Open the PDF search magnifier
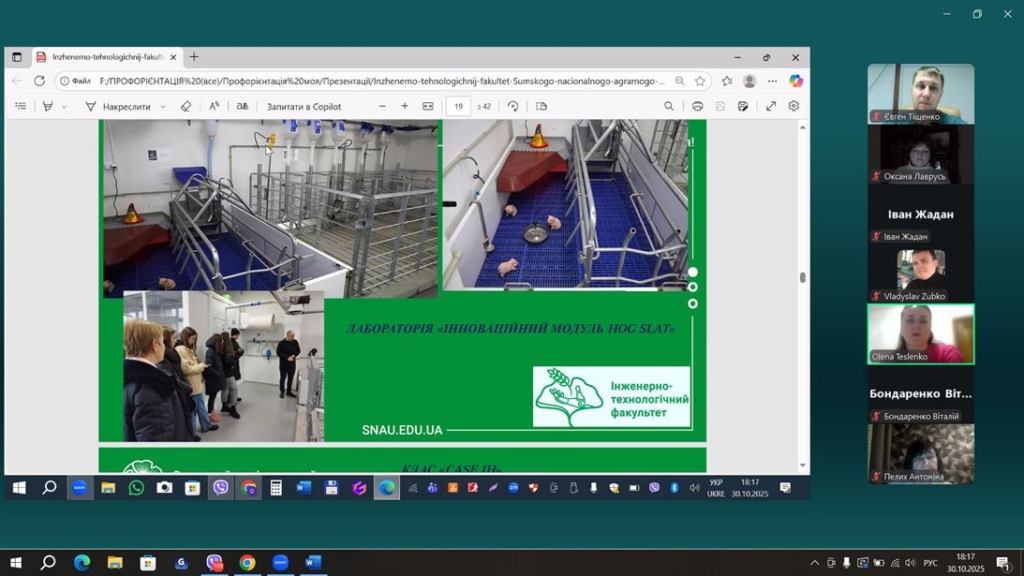 pos(669,106)
